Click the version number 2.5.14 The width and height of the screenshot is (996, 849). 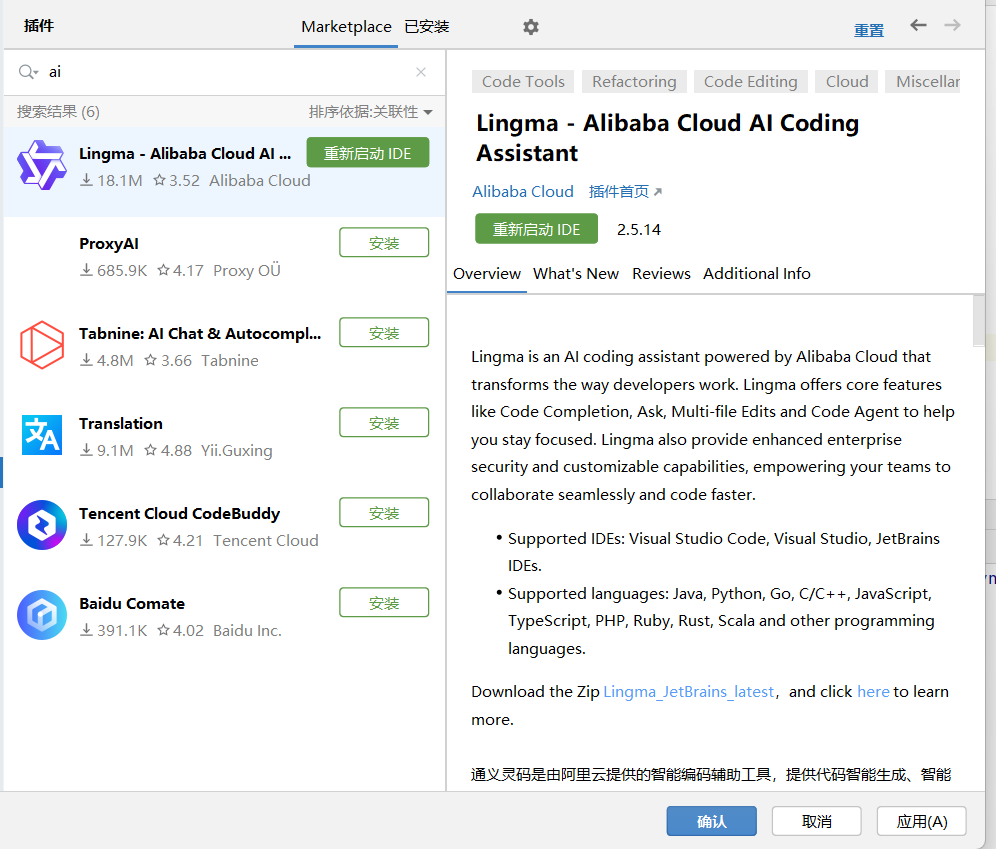click(638, 229)
